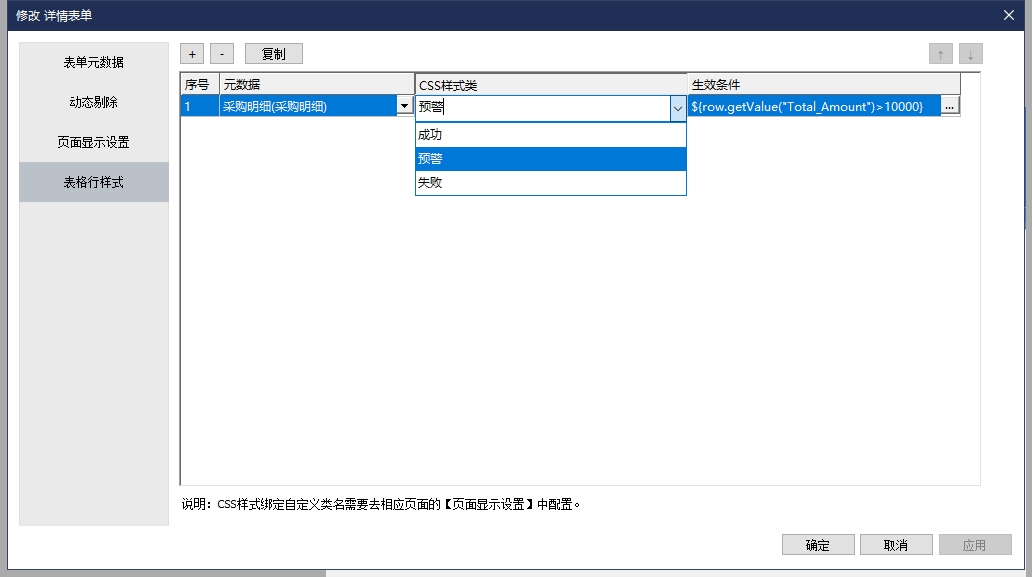The height and width of the screenshot is (577, 1032).
Task: Click the plus button to add row
Action: [x=192, y=54]
